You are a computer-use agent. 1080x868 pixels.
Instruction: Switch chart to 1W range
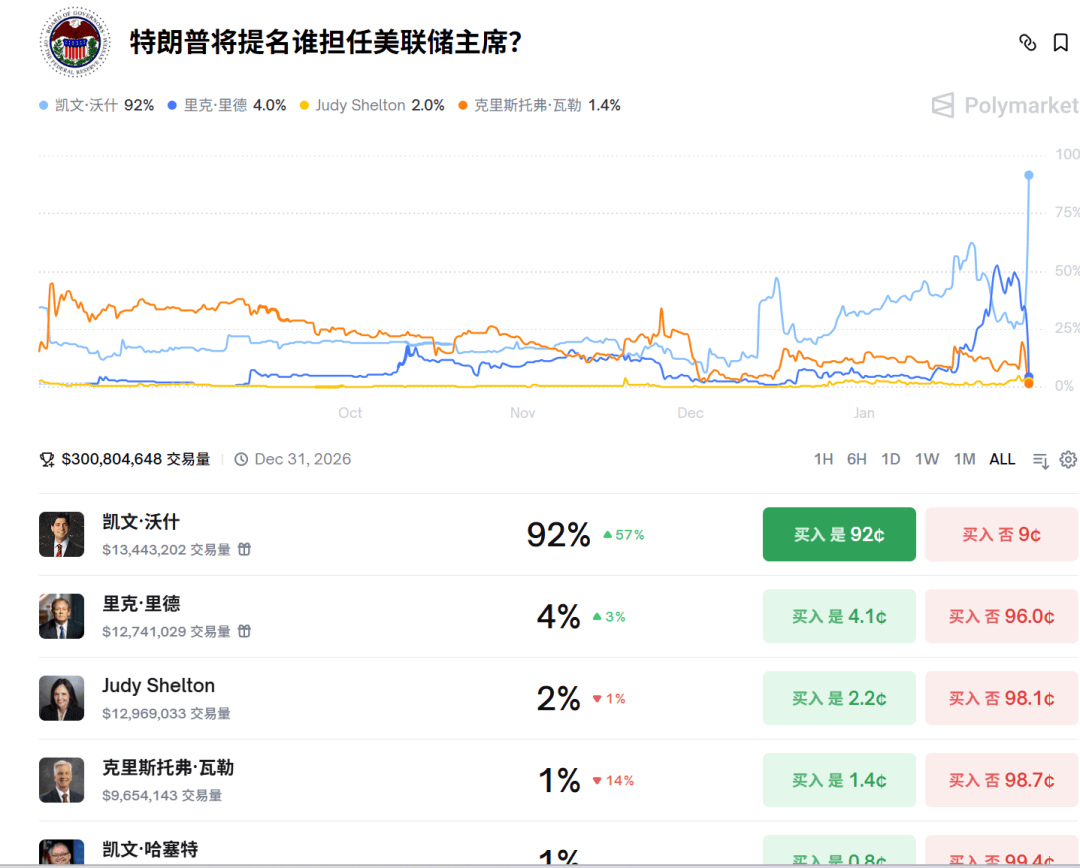coord(927,459)
